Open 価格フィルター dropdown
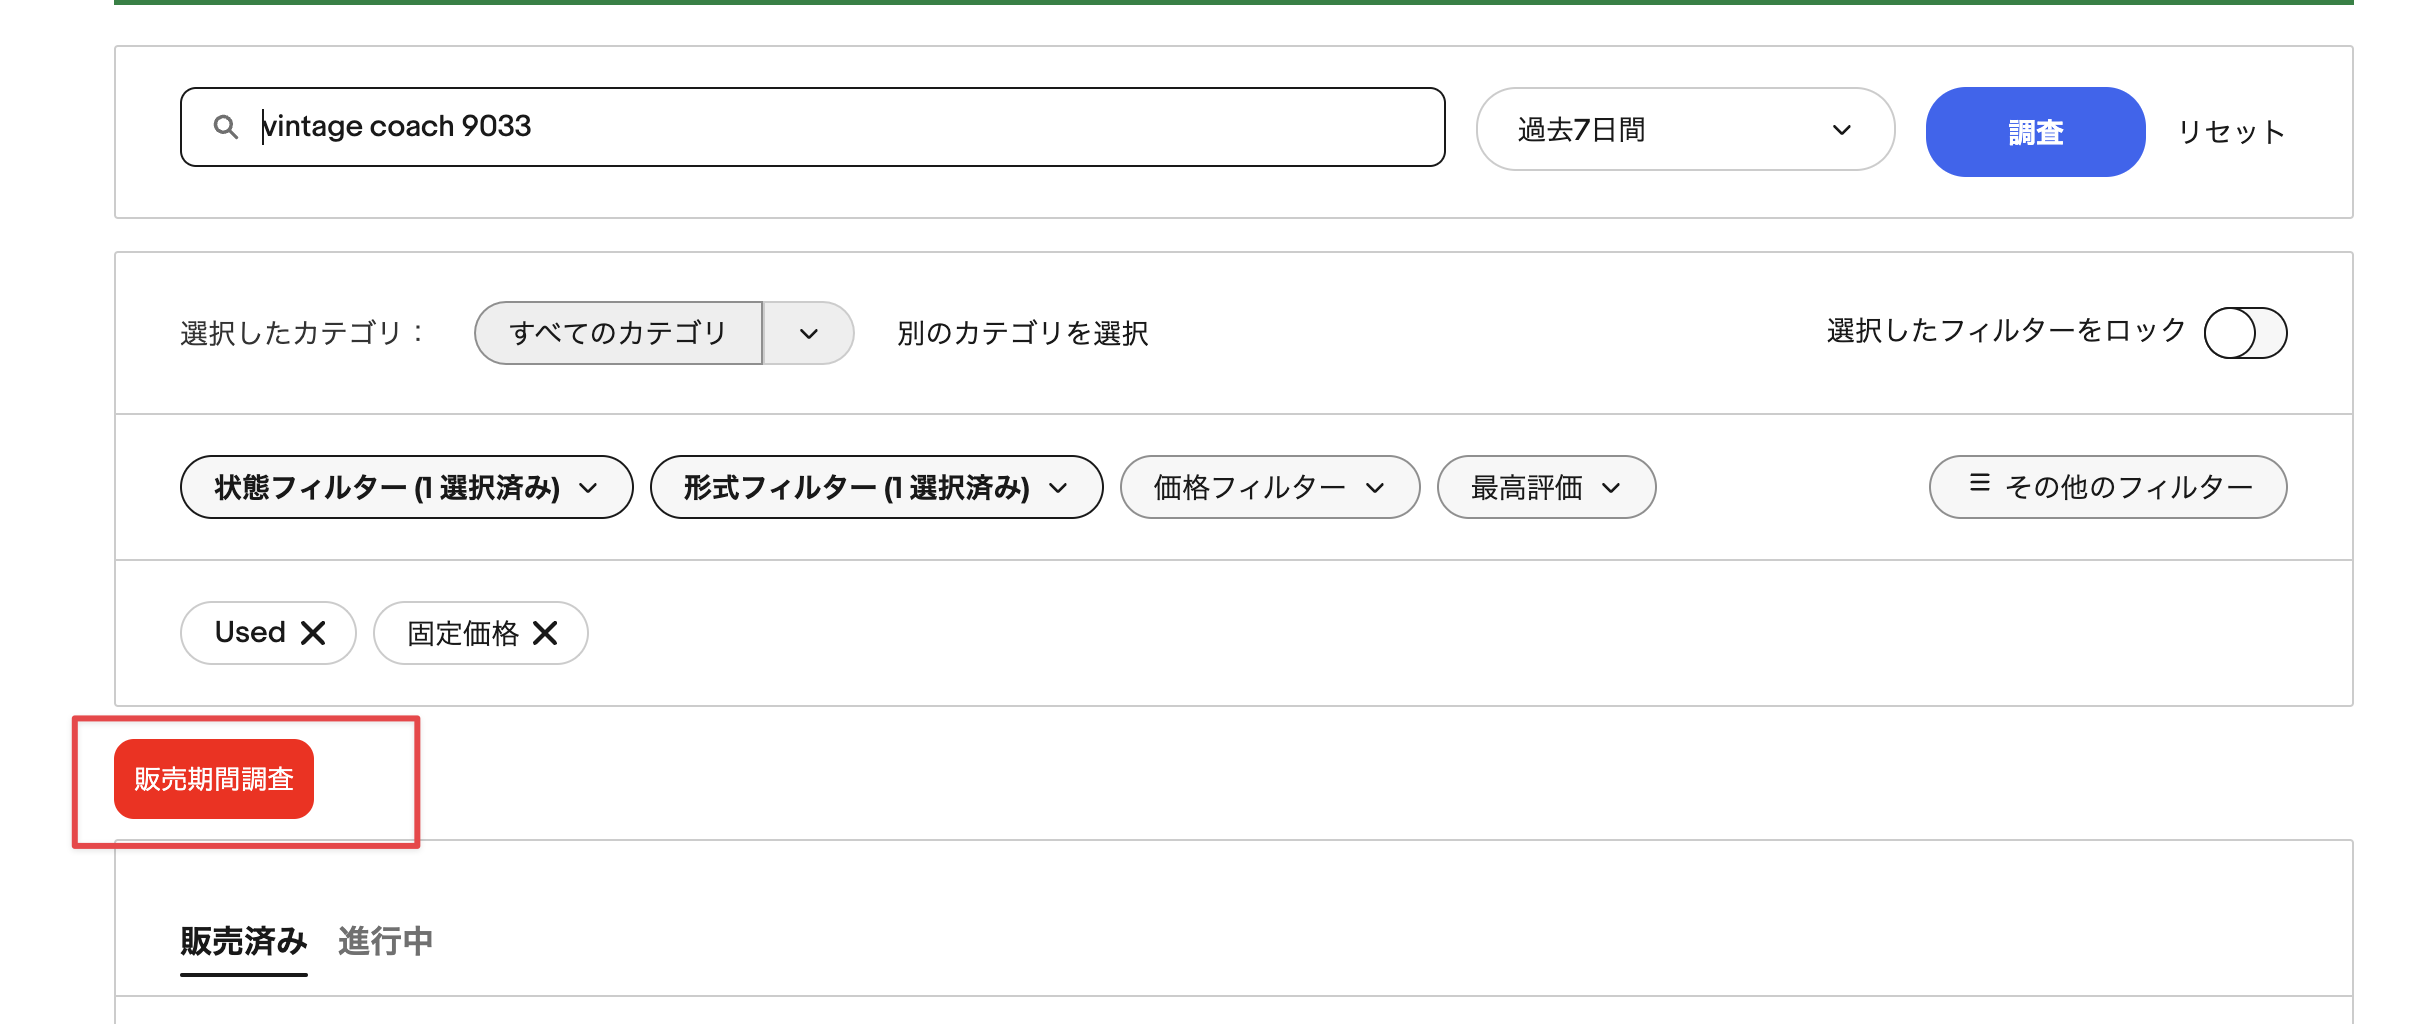The width and height of the screenshot is (2414, 1024). (x=1270, y=487)
